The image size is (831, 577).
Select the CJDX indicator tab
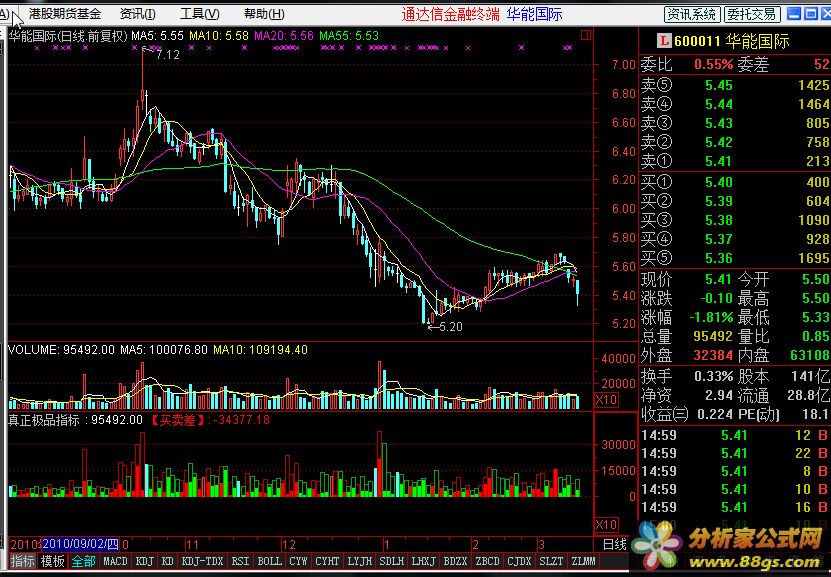519,561
